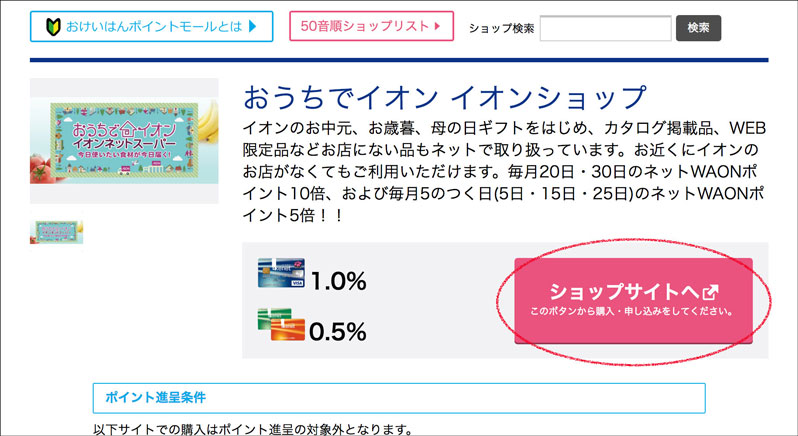Open おけいはんポイントモールとは guide page

150,27
